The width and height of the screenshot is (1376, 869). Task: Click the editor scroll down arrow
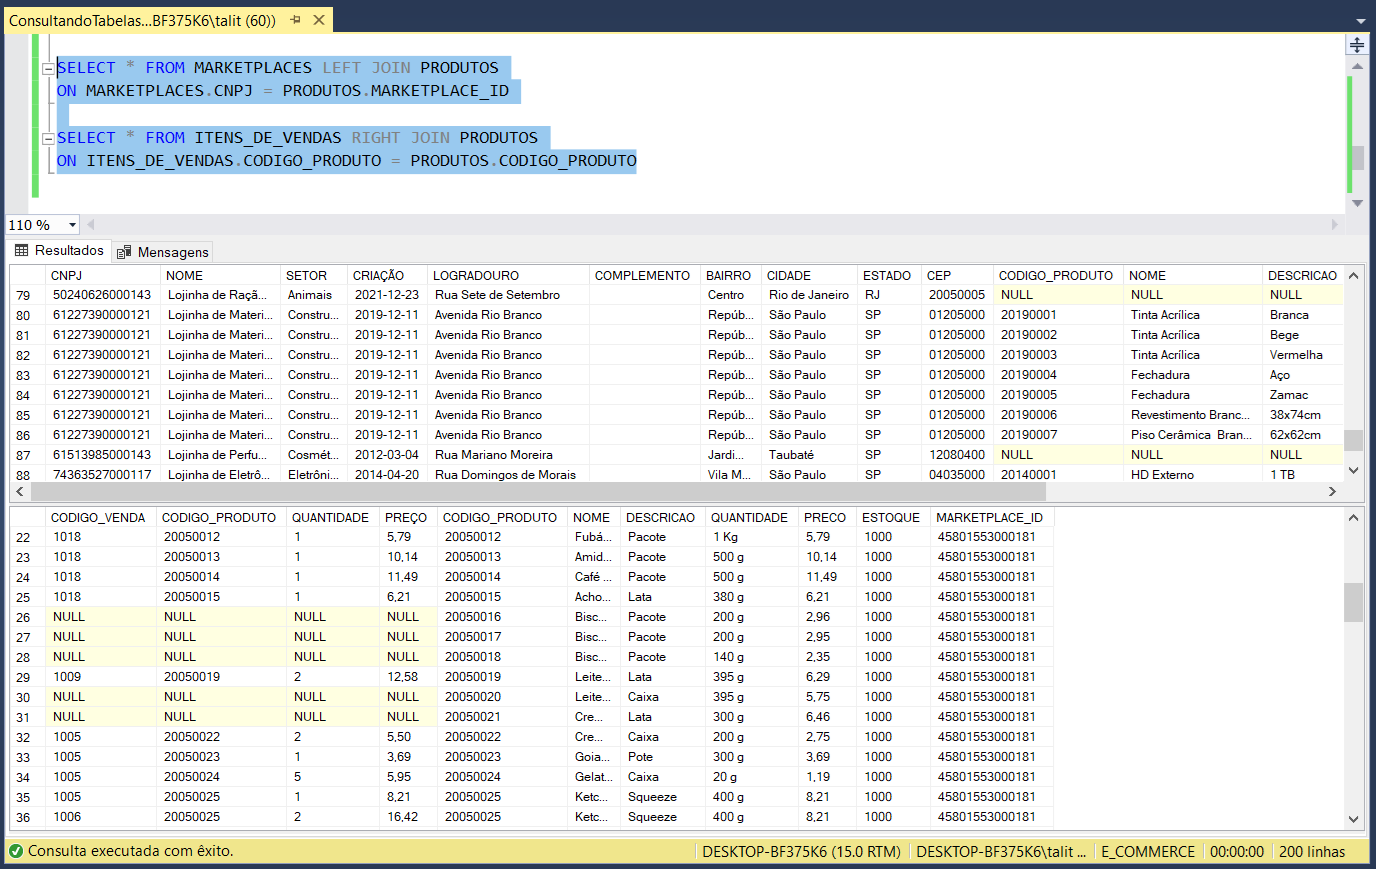coord(1357,203)
